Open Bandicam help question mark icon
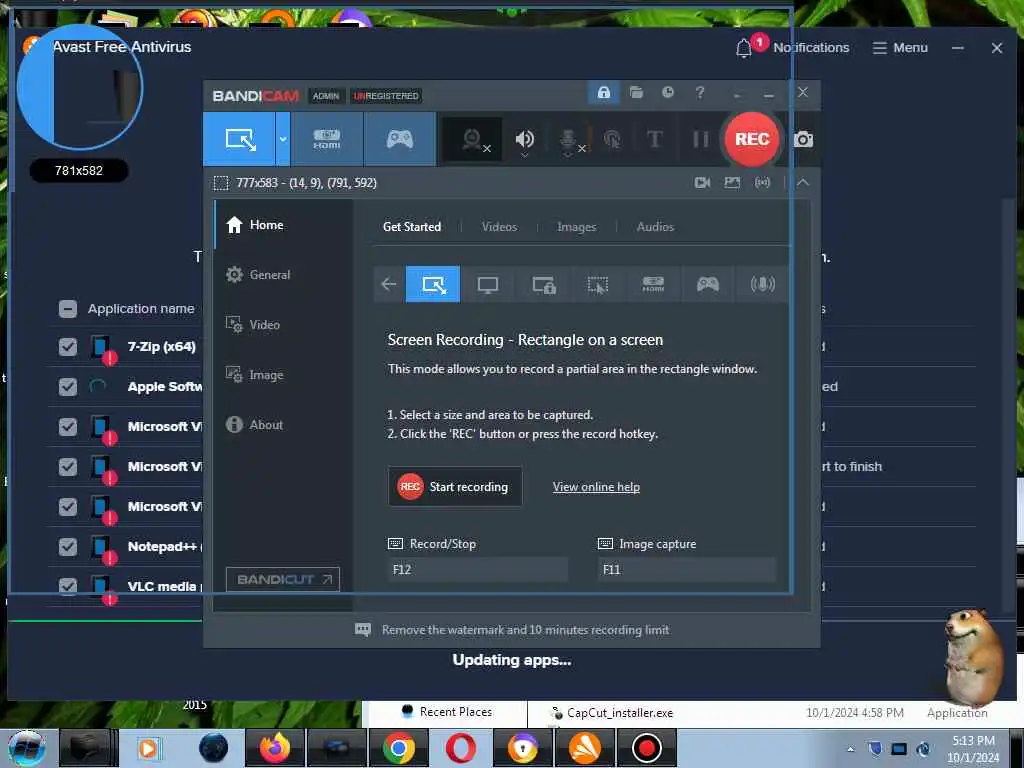 point(699,92)
